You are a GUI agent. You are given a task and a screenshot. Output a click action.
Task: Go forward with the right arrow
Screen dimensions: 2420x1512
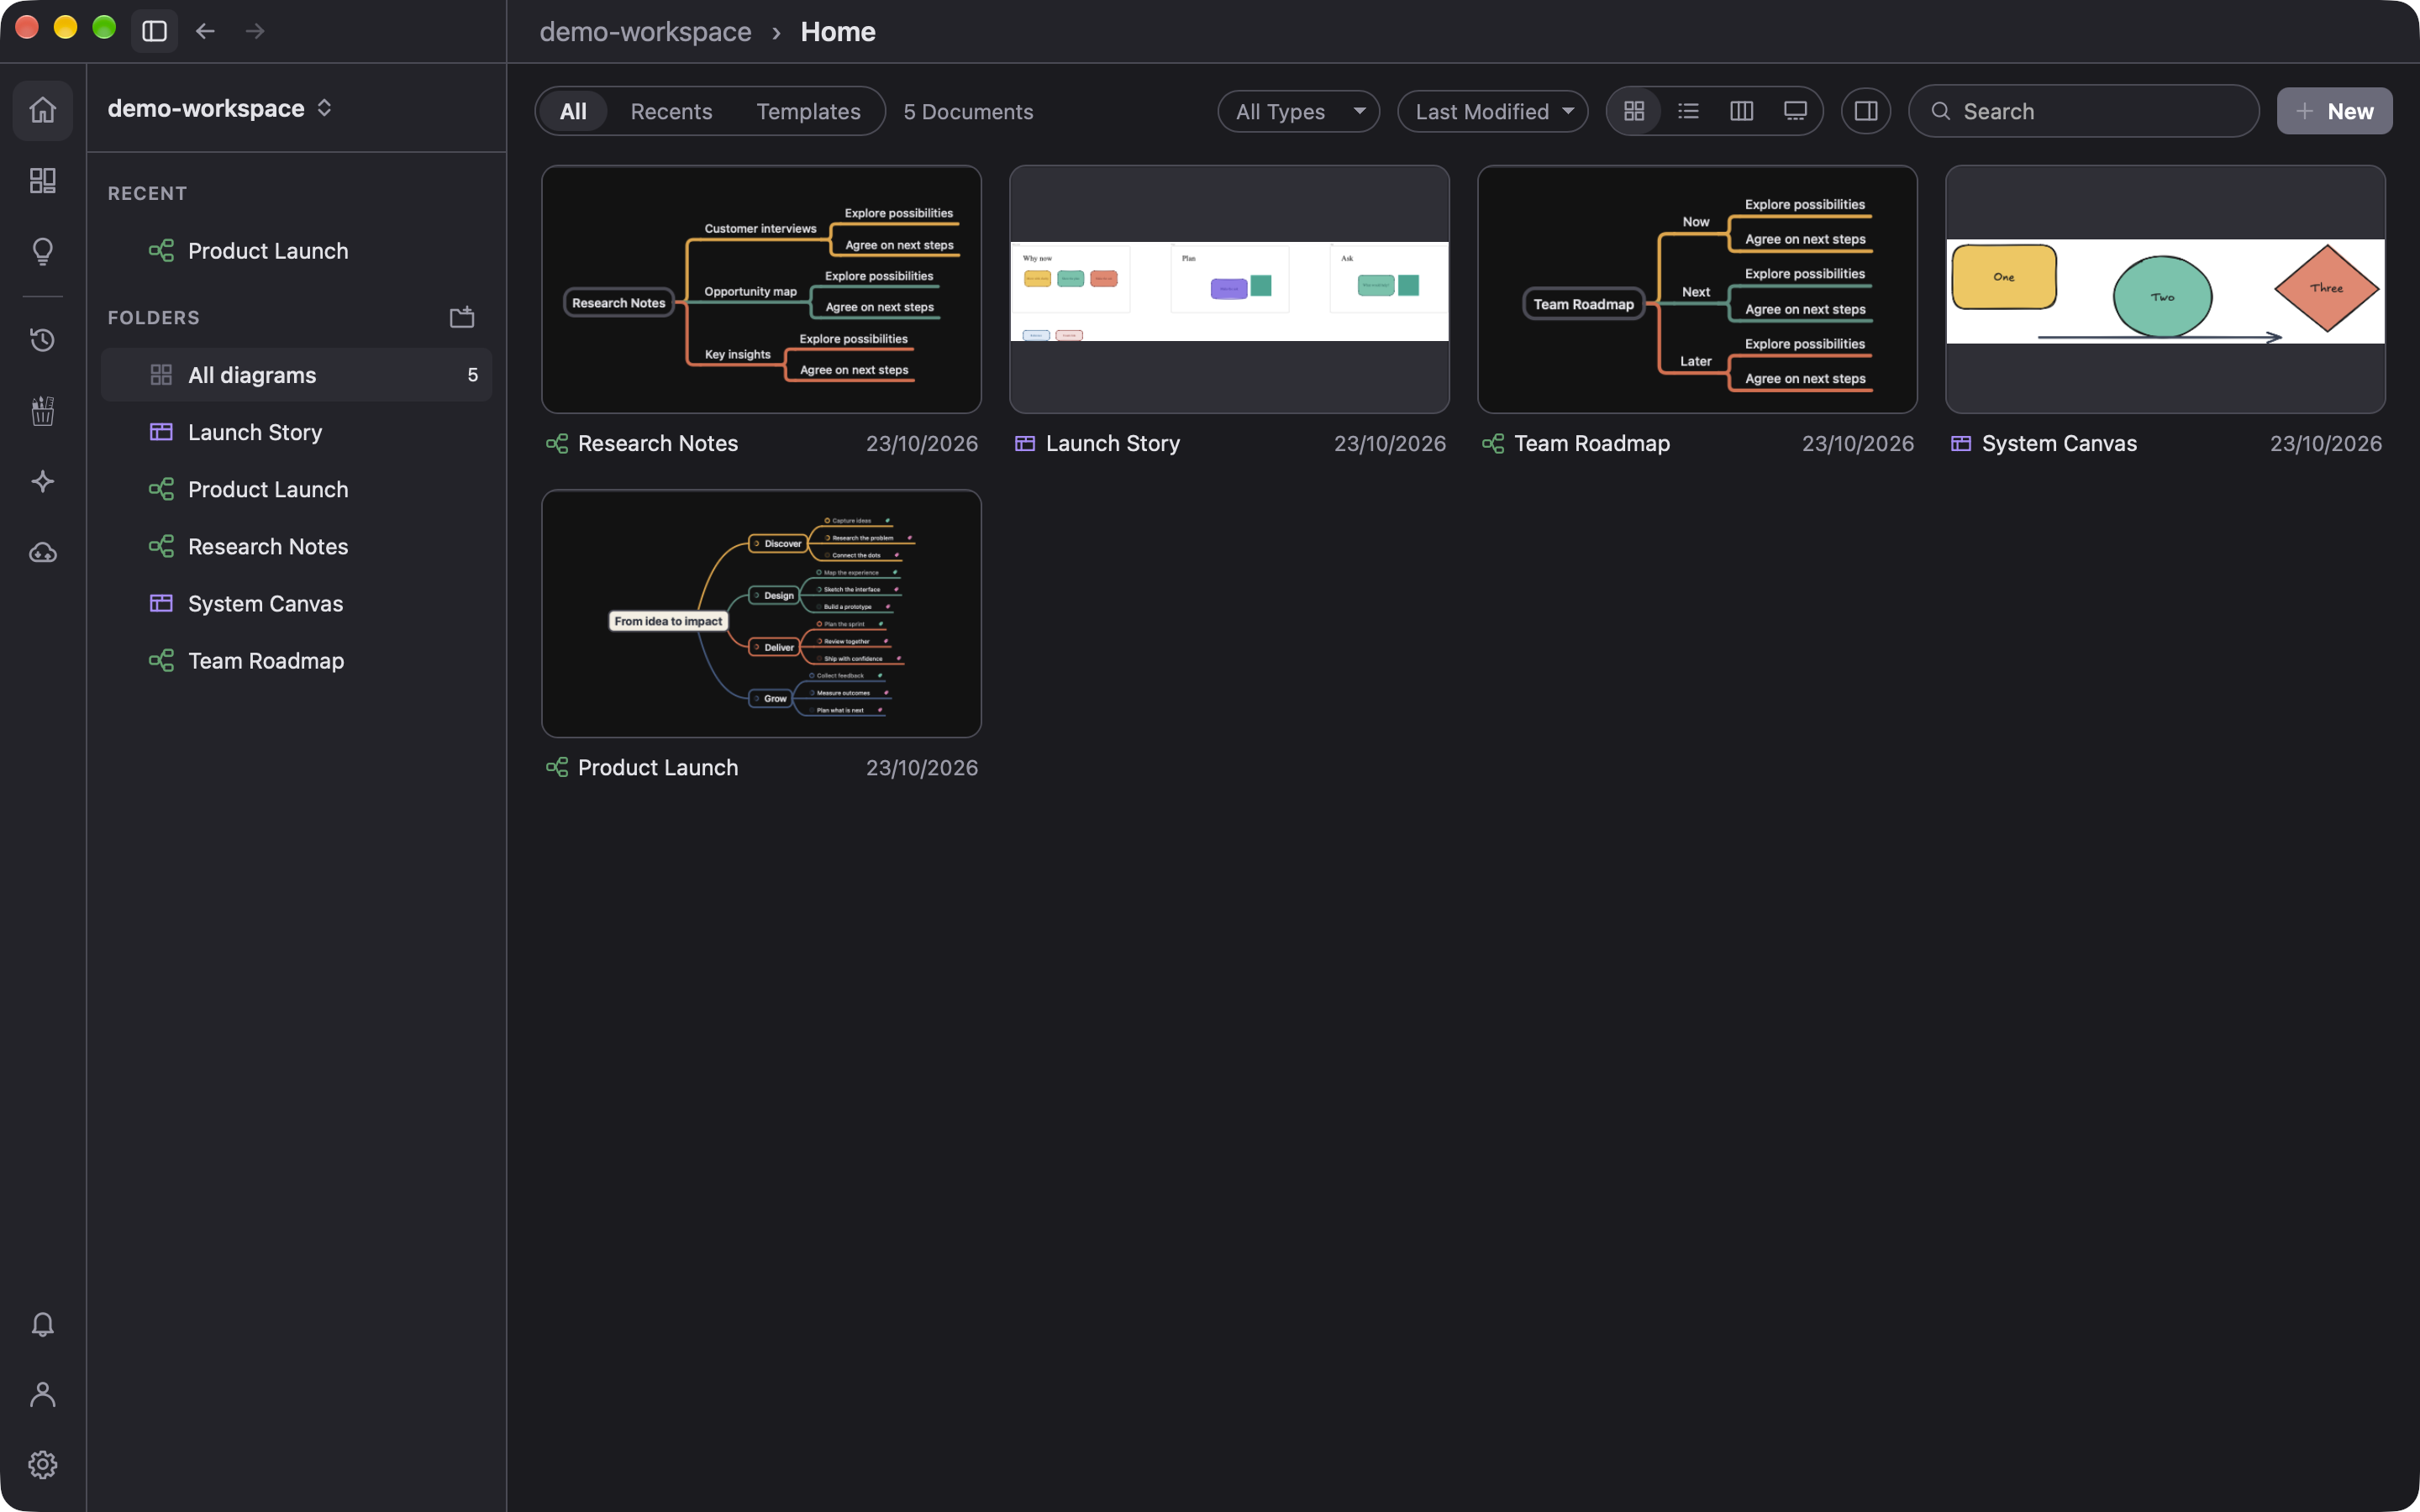point(255,31)
